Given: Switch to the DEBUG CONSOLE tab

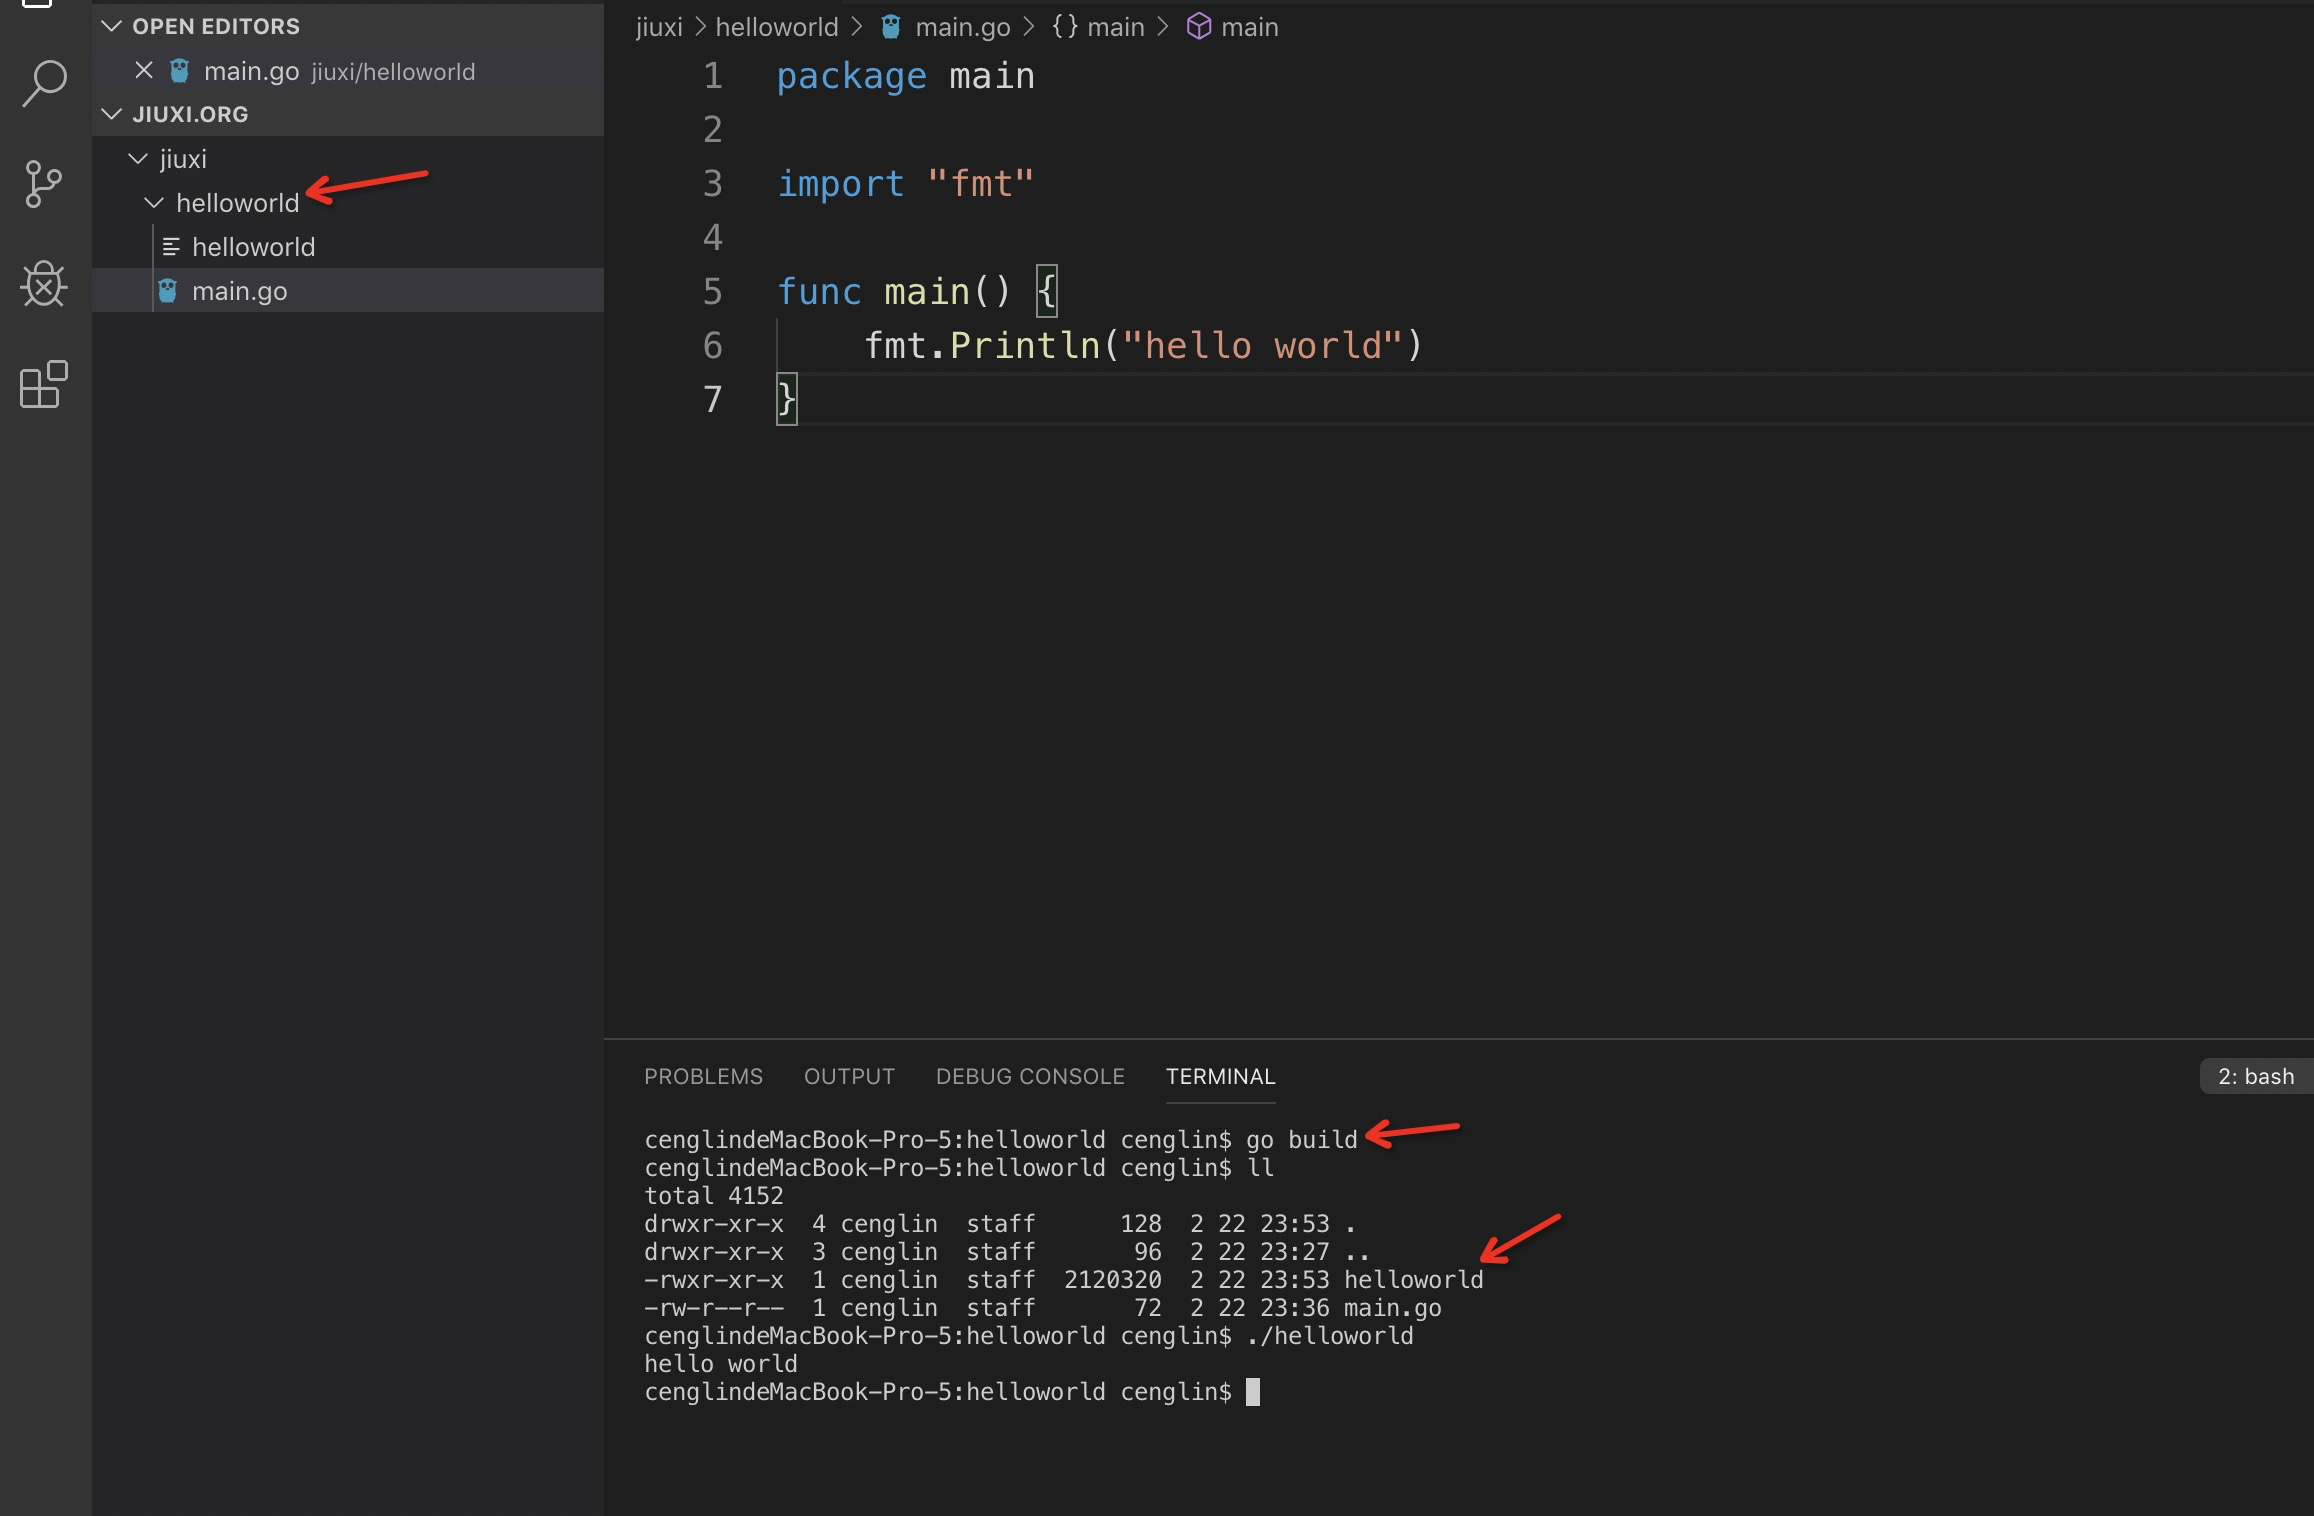Looking at the screenshot, I should 1030,1076.
